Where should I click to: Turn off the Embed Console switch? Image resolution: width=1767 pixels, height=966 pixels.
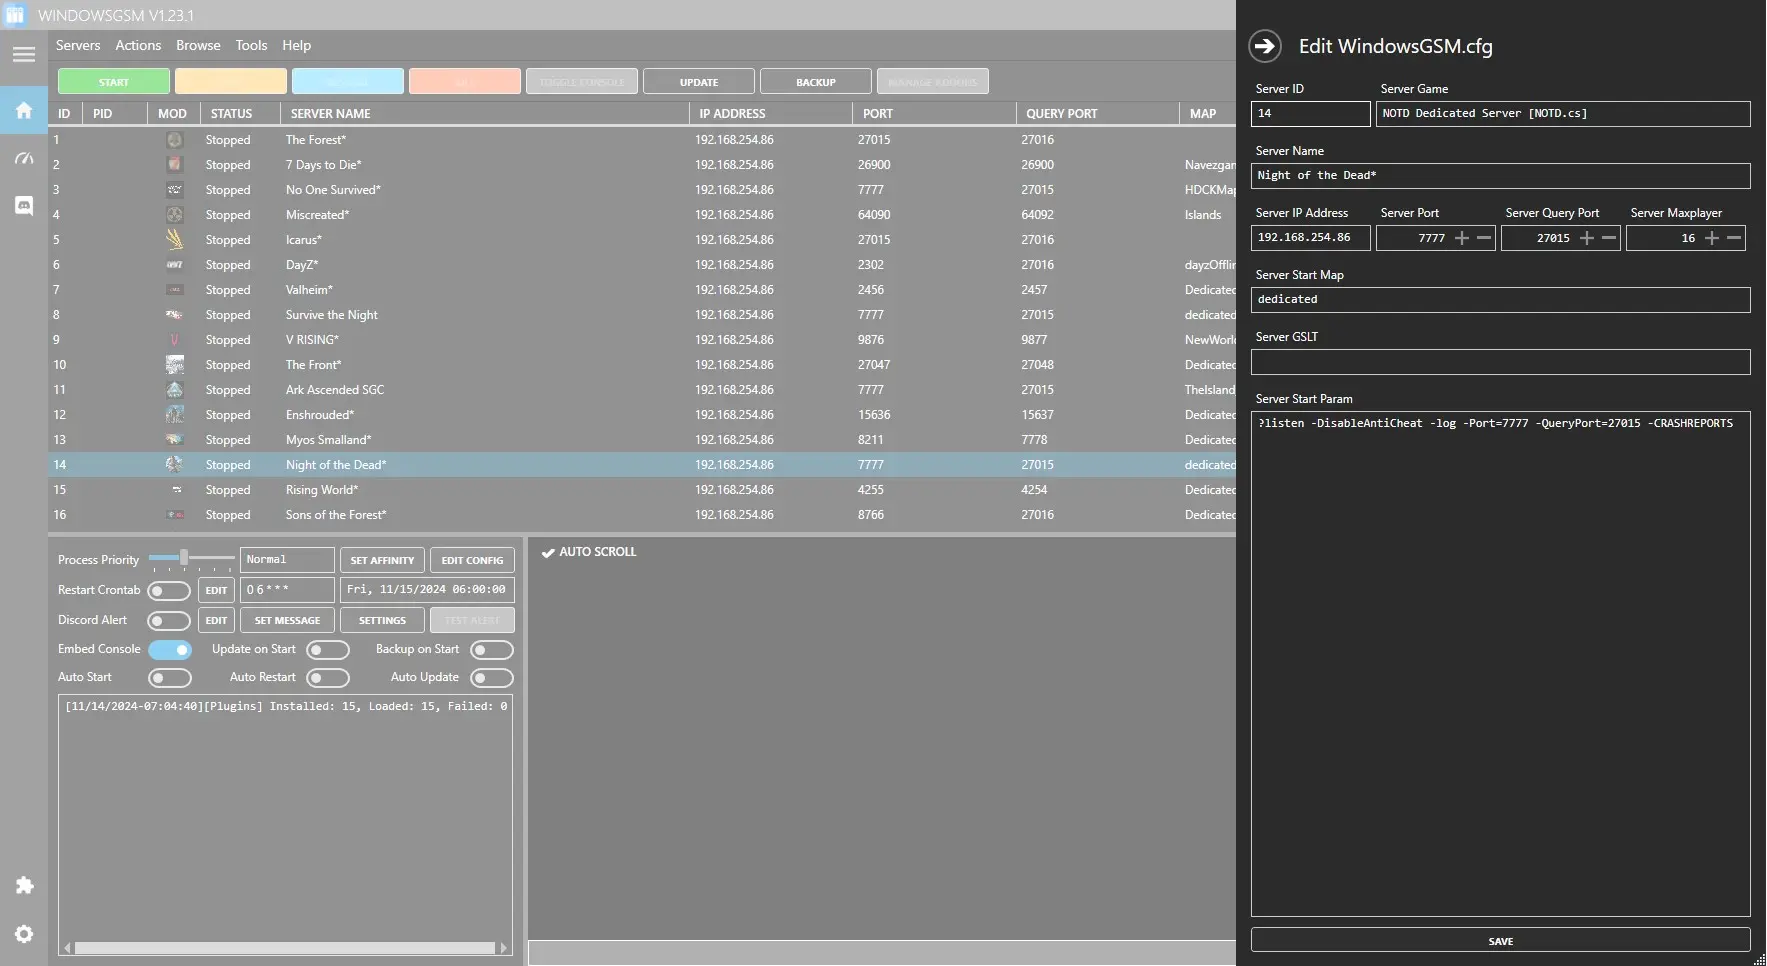tap(169, 650)
